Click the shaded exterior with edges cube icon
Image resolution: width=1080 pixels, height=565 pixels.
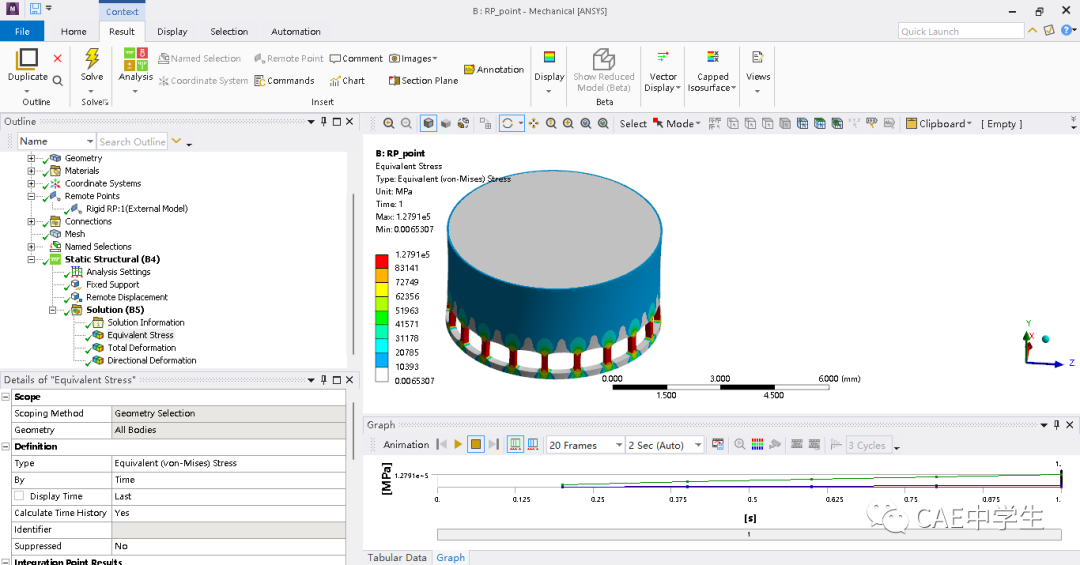tap(428, 123)
